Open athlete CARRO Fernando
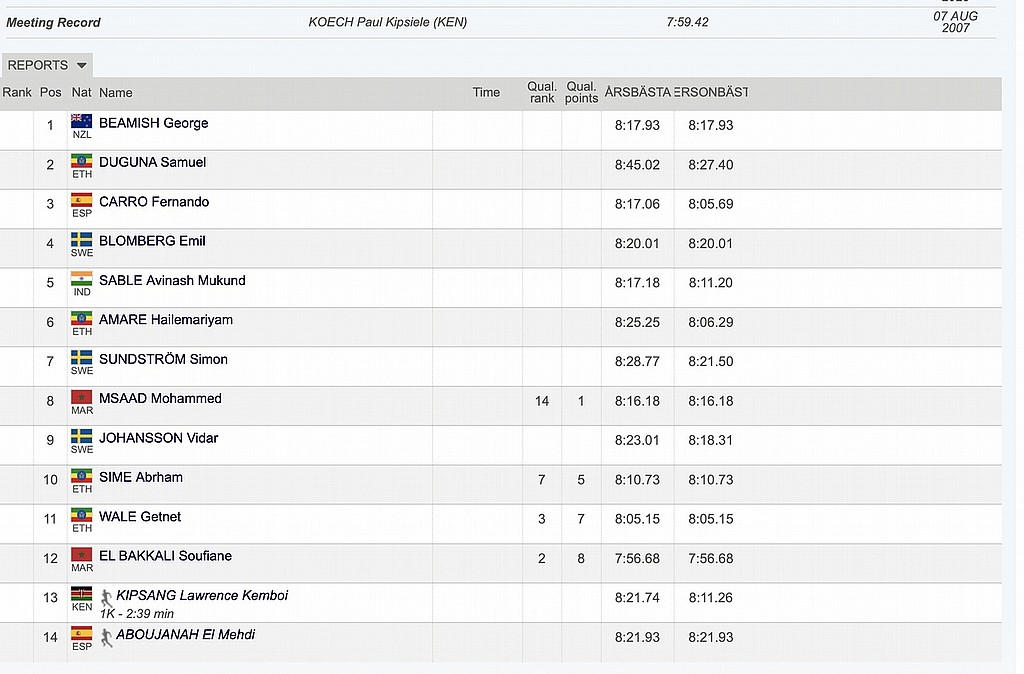The height and width of the screenshot is (674, 1024). (x=154, y=202)
